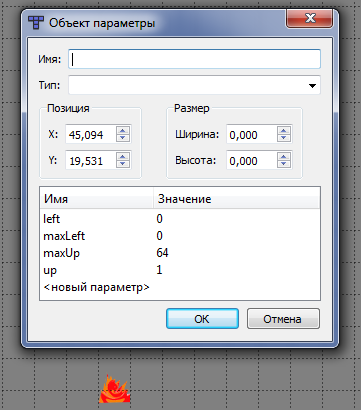Close the Объект параметры dialog
This screenshot has width=361, height=410.
(x=310, y=18)
